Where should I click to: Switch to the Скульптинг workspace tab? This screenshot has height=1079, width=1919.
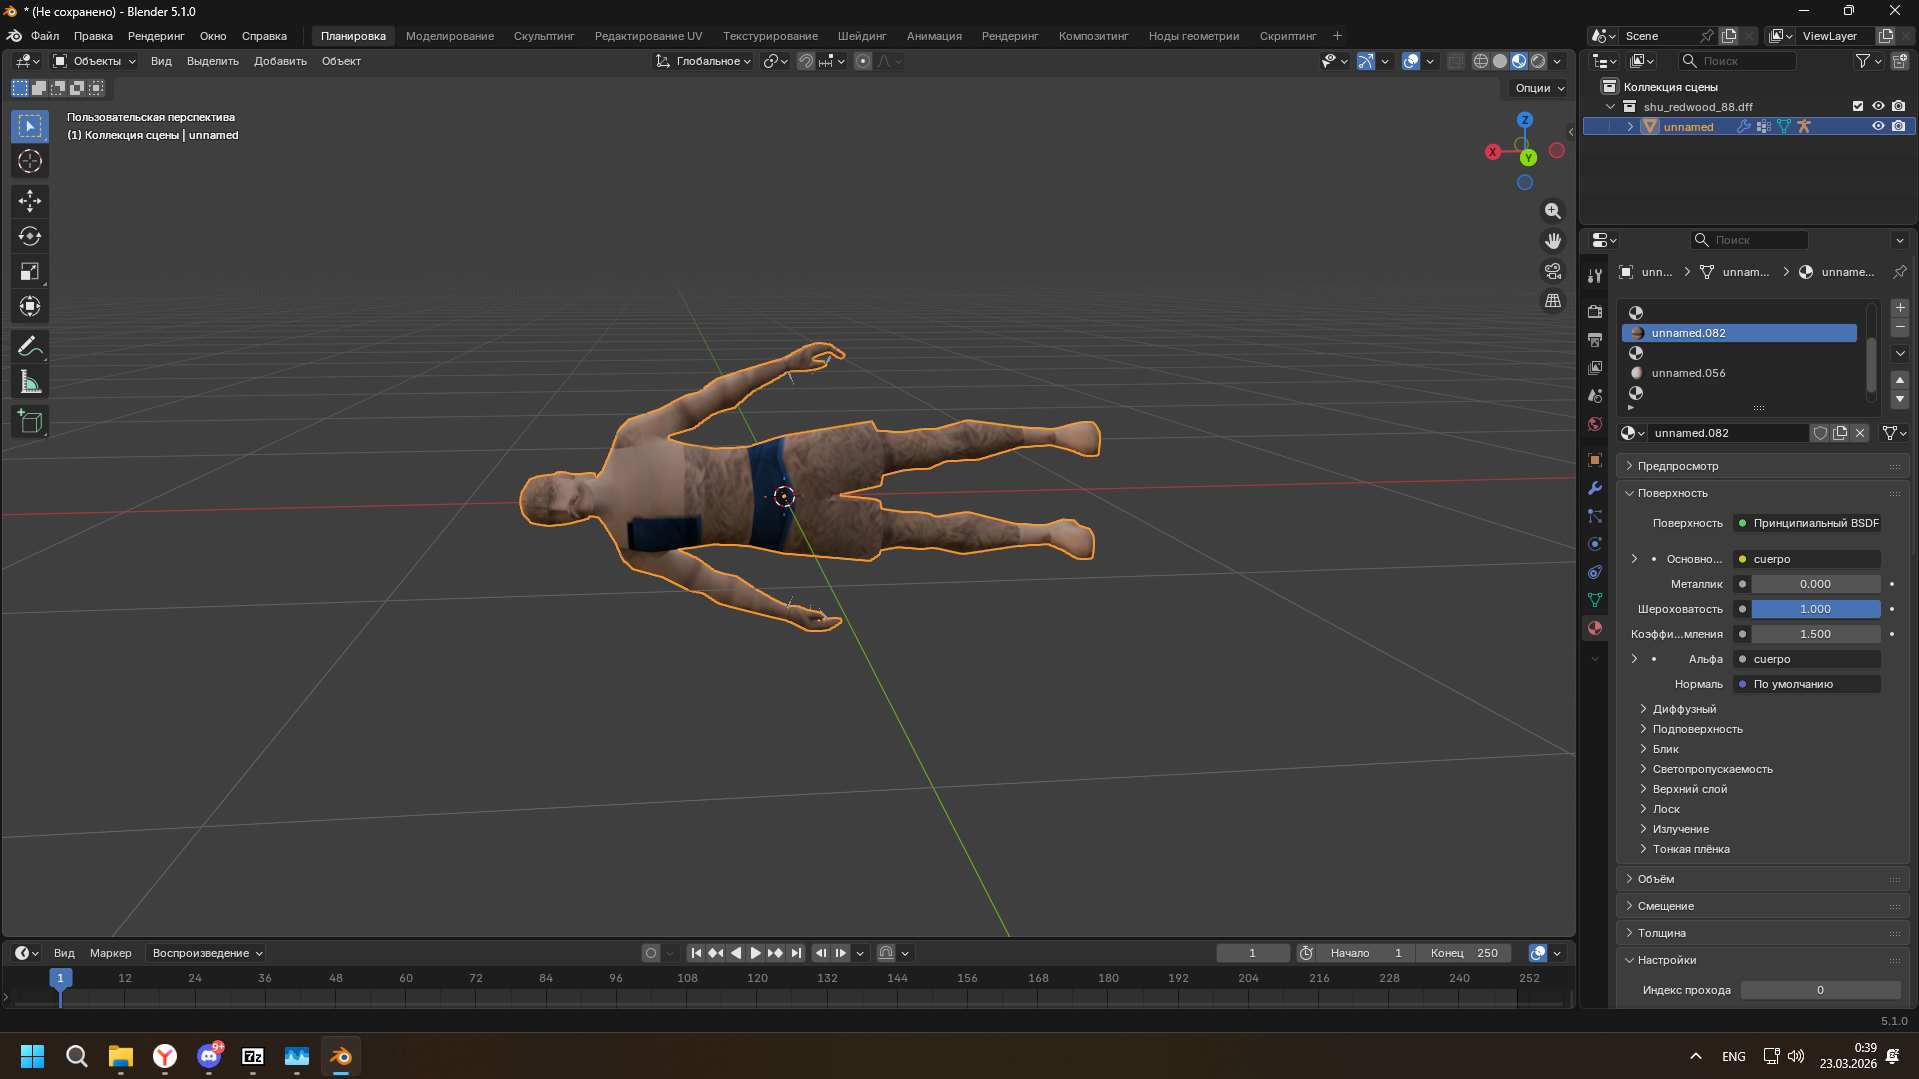point(544,36)
